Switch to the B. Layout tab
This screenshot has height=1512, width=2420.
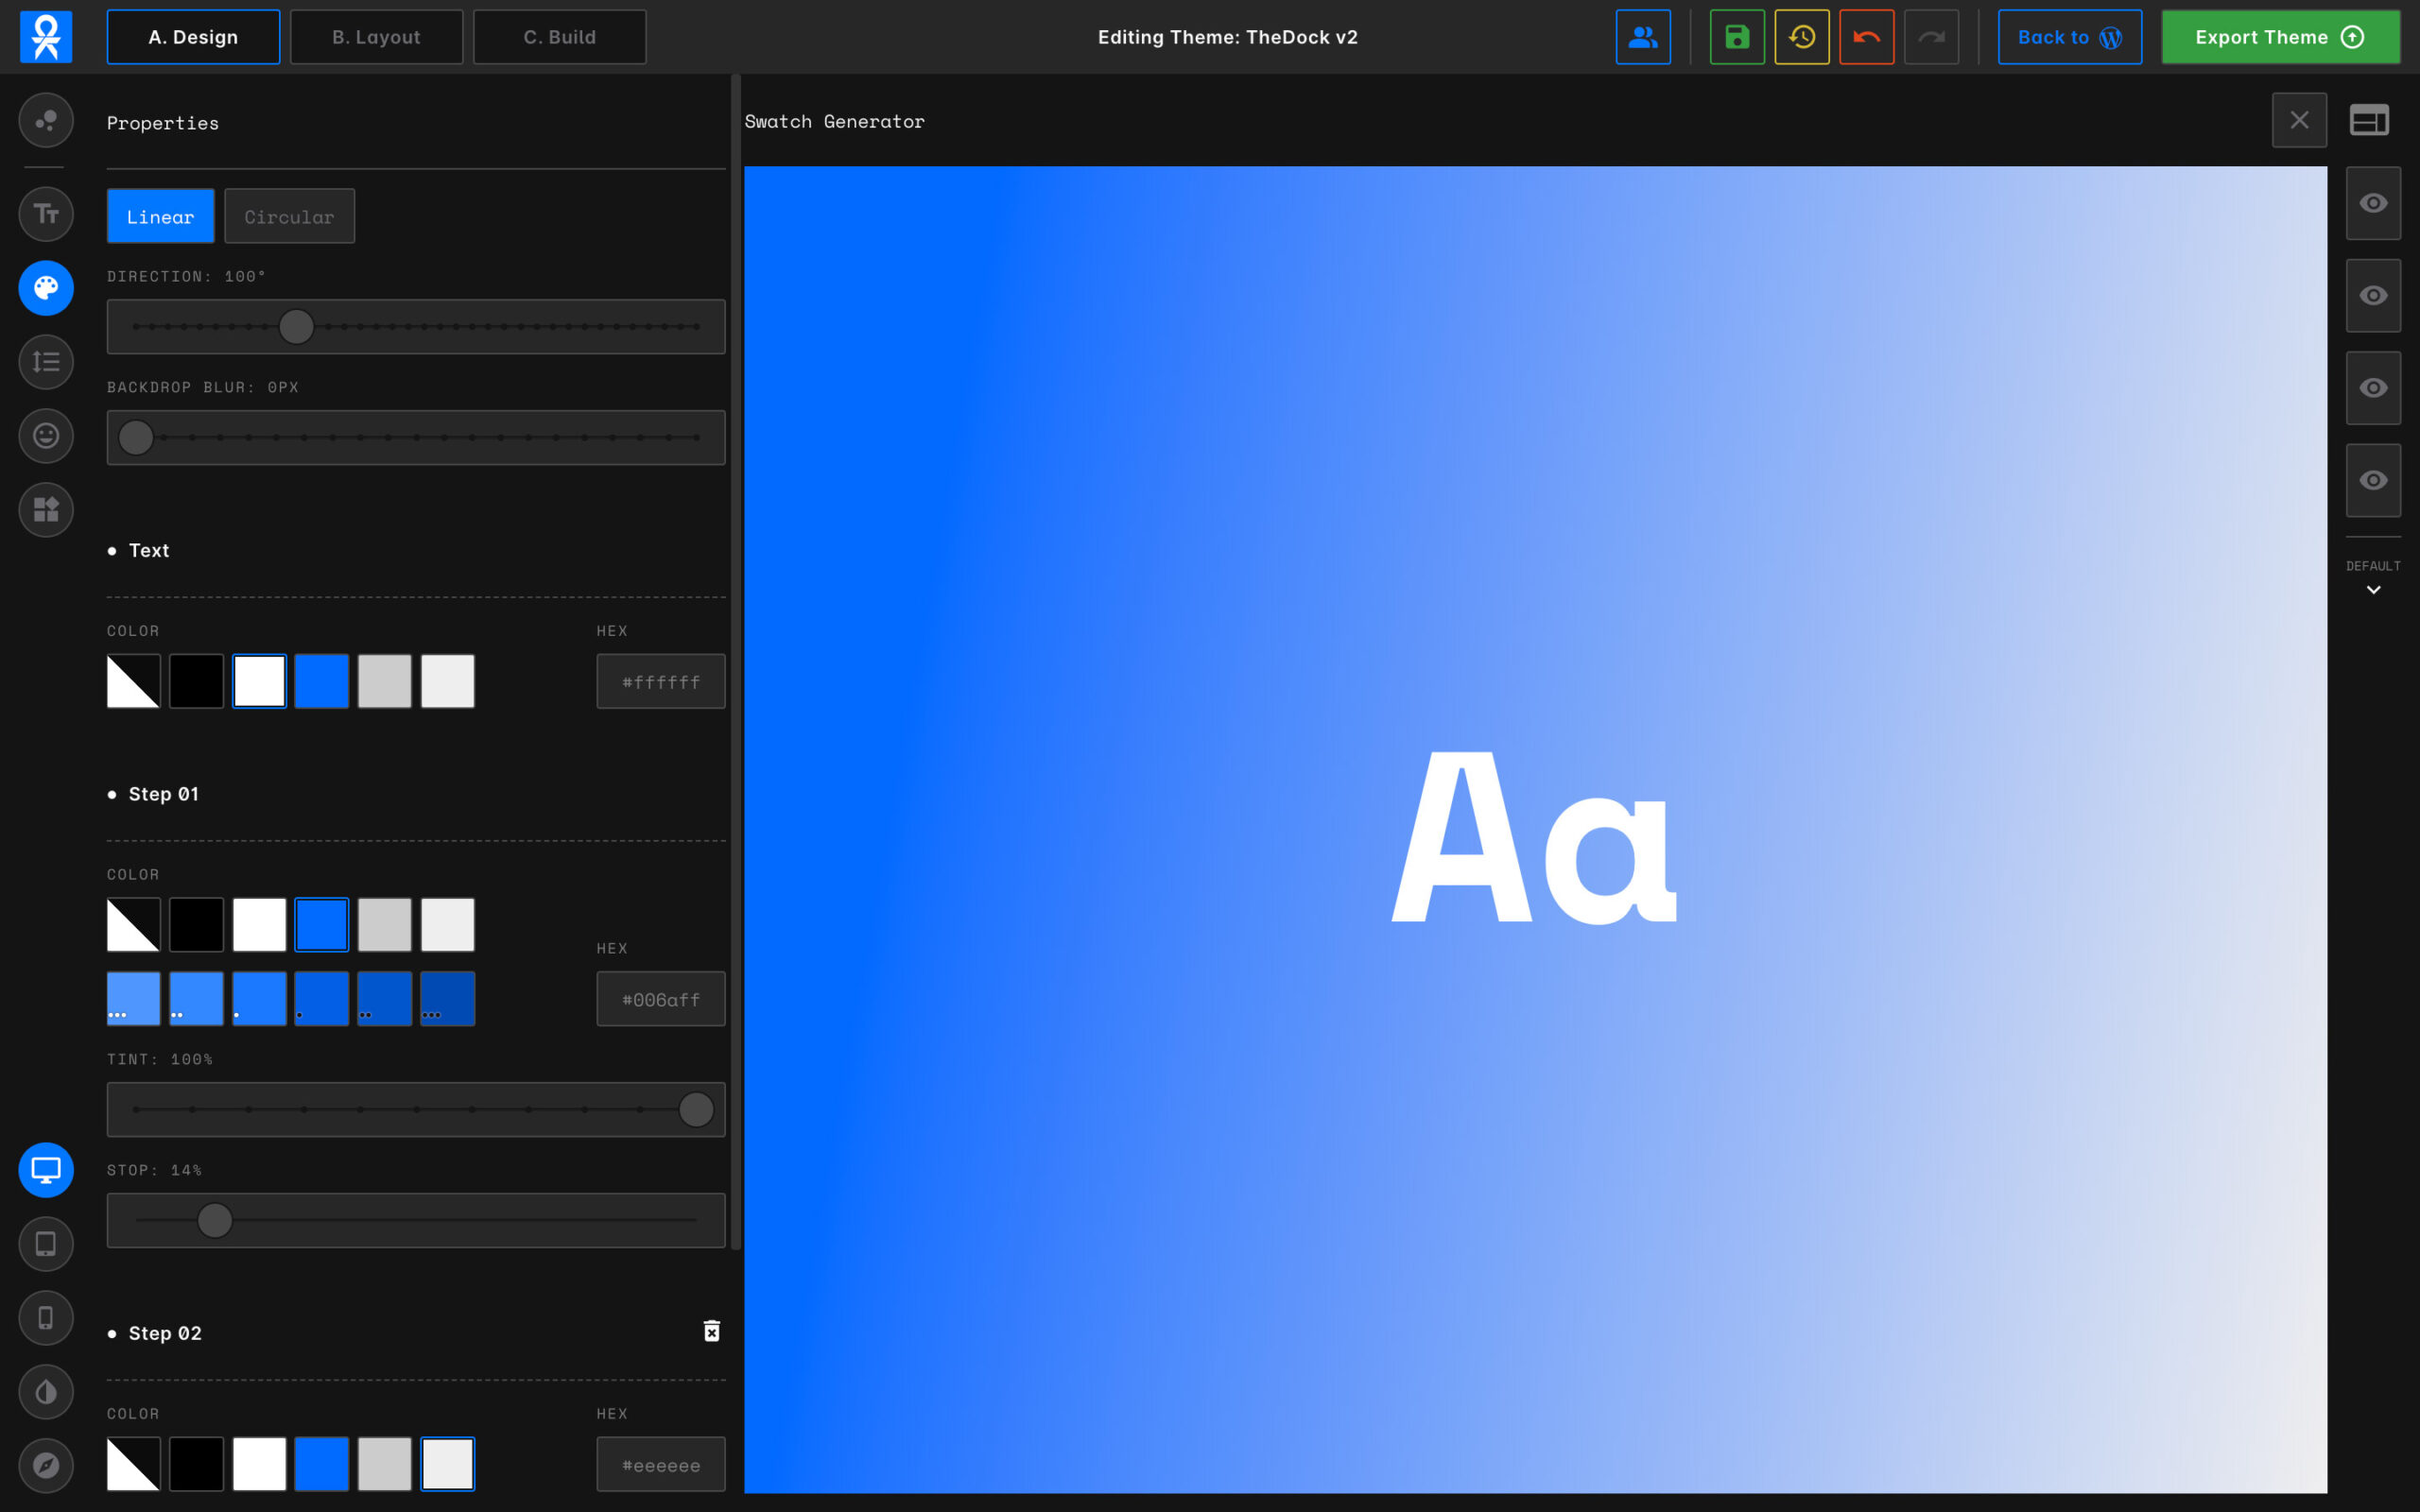(x=376, y=37)
